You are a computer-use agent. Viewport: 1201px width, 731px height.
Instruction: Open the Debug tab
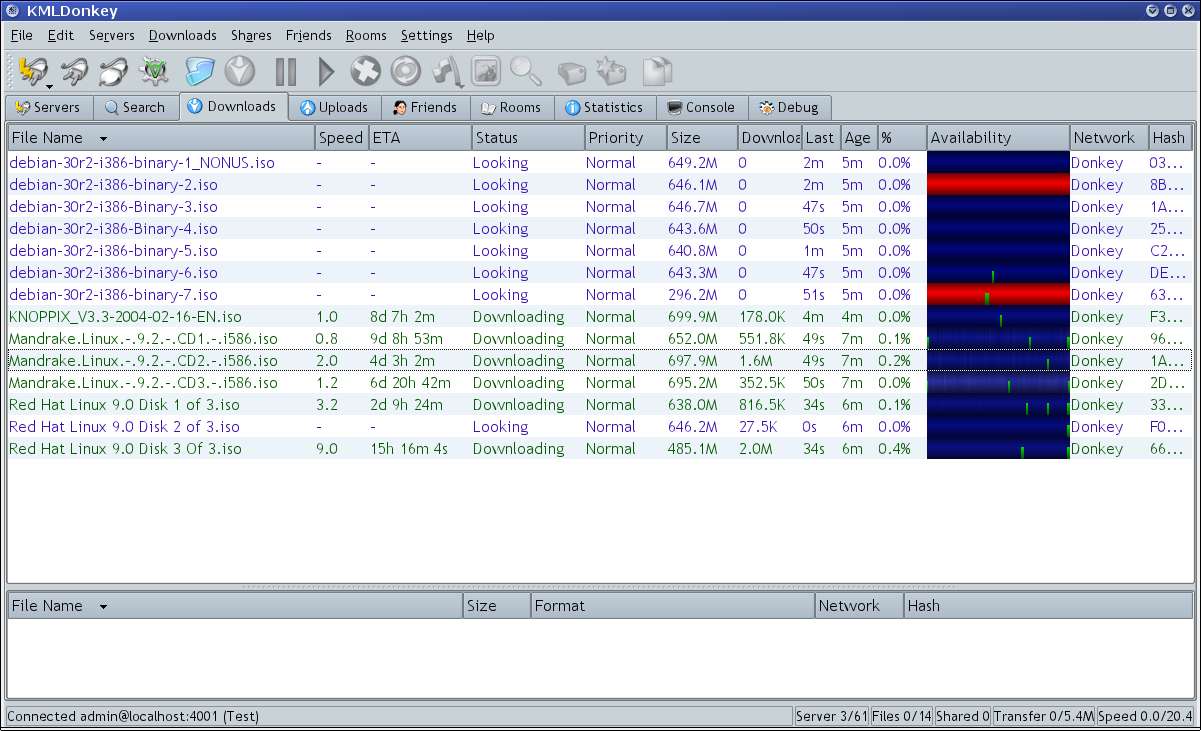(790, 107)
